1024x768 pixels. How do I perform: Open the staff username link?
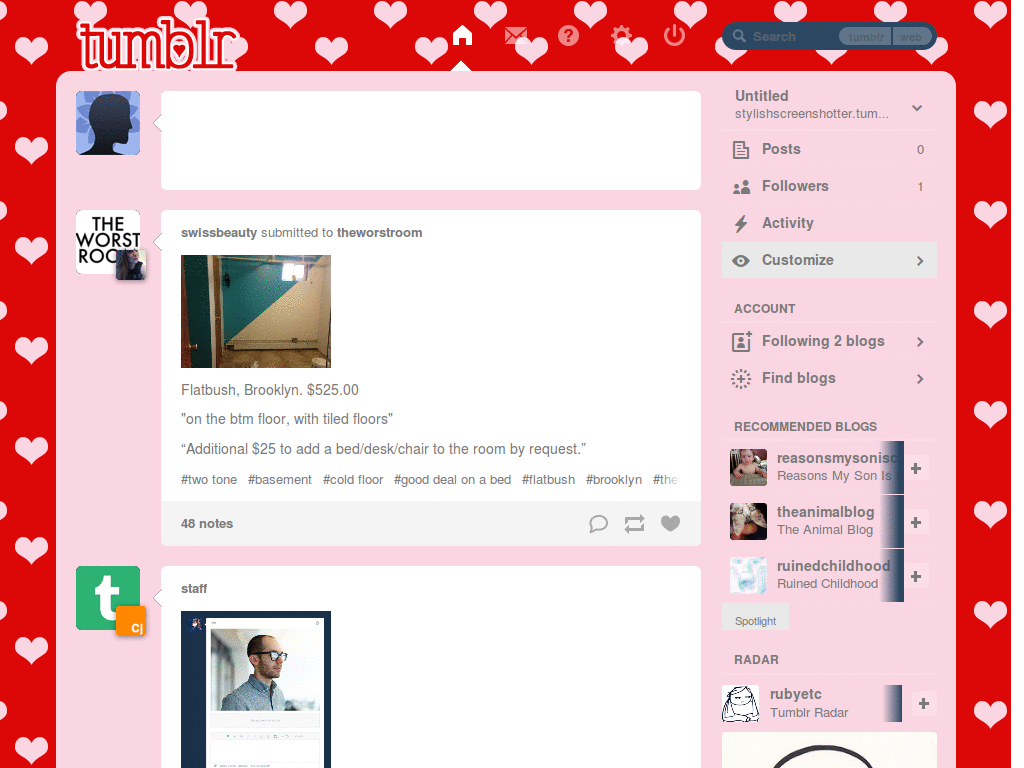(x=194, y=589)
